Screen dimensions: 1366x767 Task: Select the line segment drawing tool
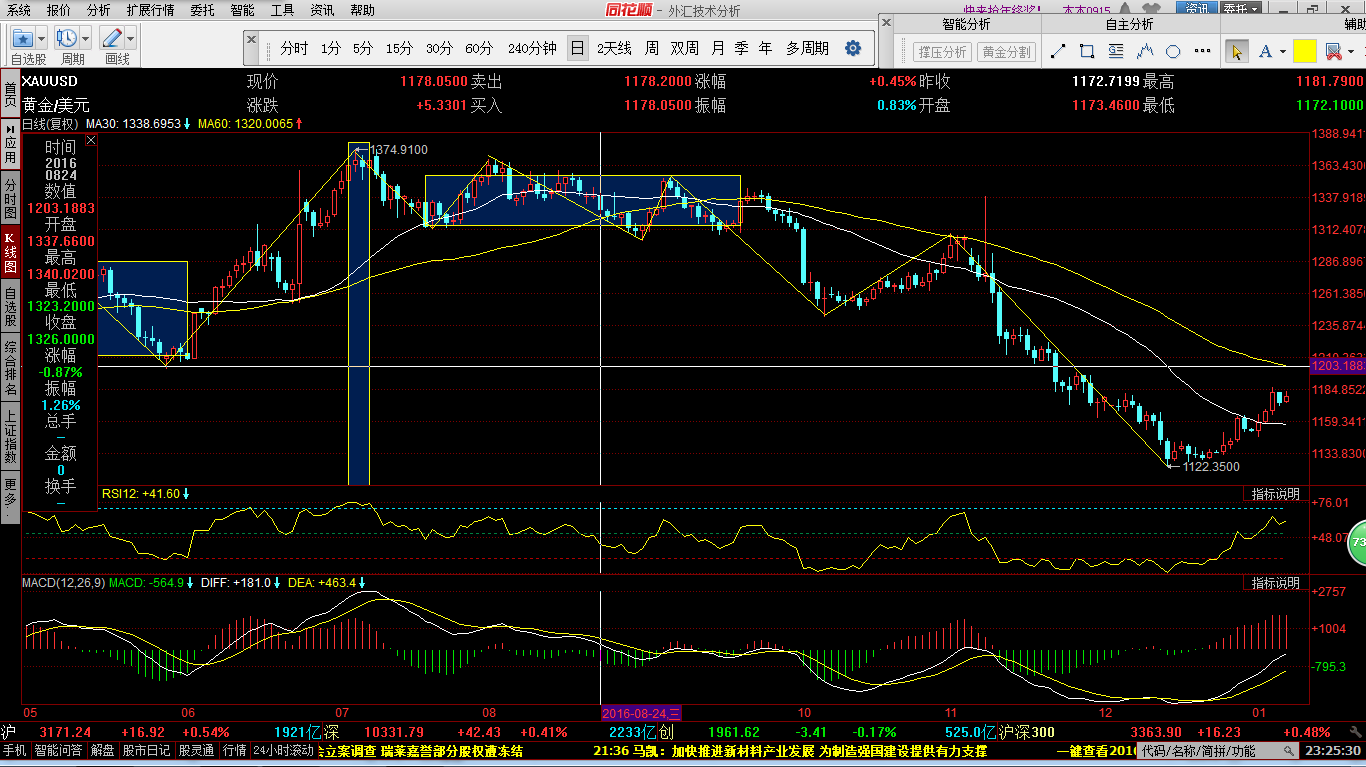pos(1058,51)
